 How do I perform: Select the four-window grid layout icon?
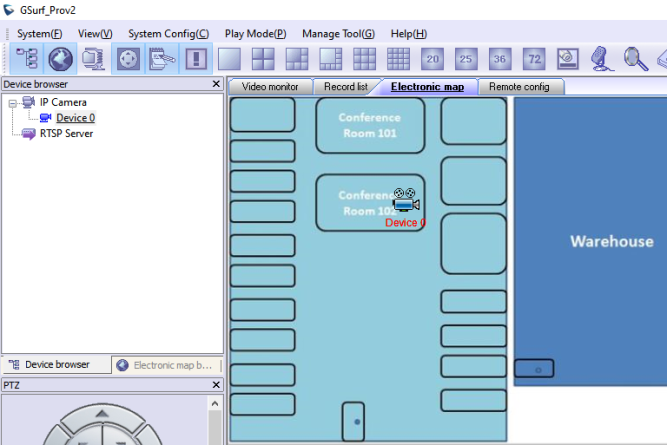click(x=263, y=59)
